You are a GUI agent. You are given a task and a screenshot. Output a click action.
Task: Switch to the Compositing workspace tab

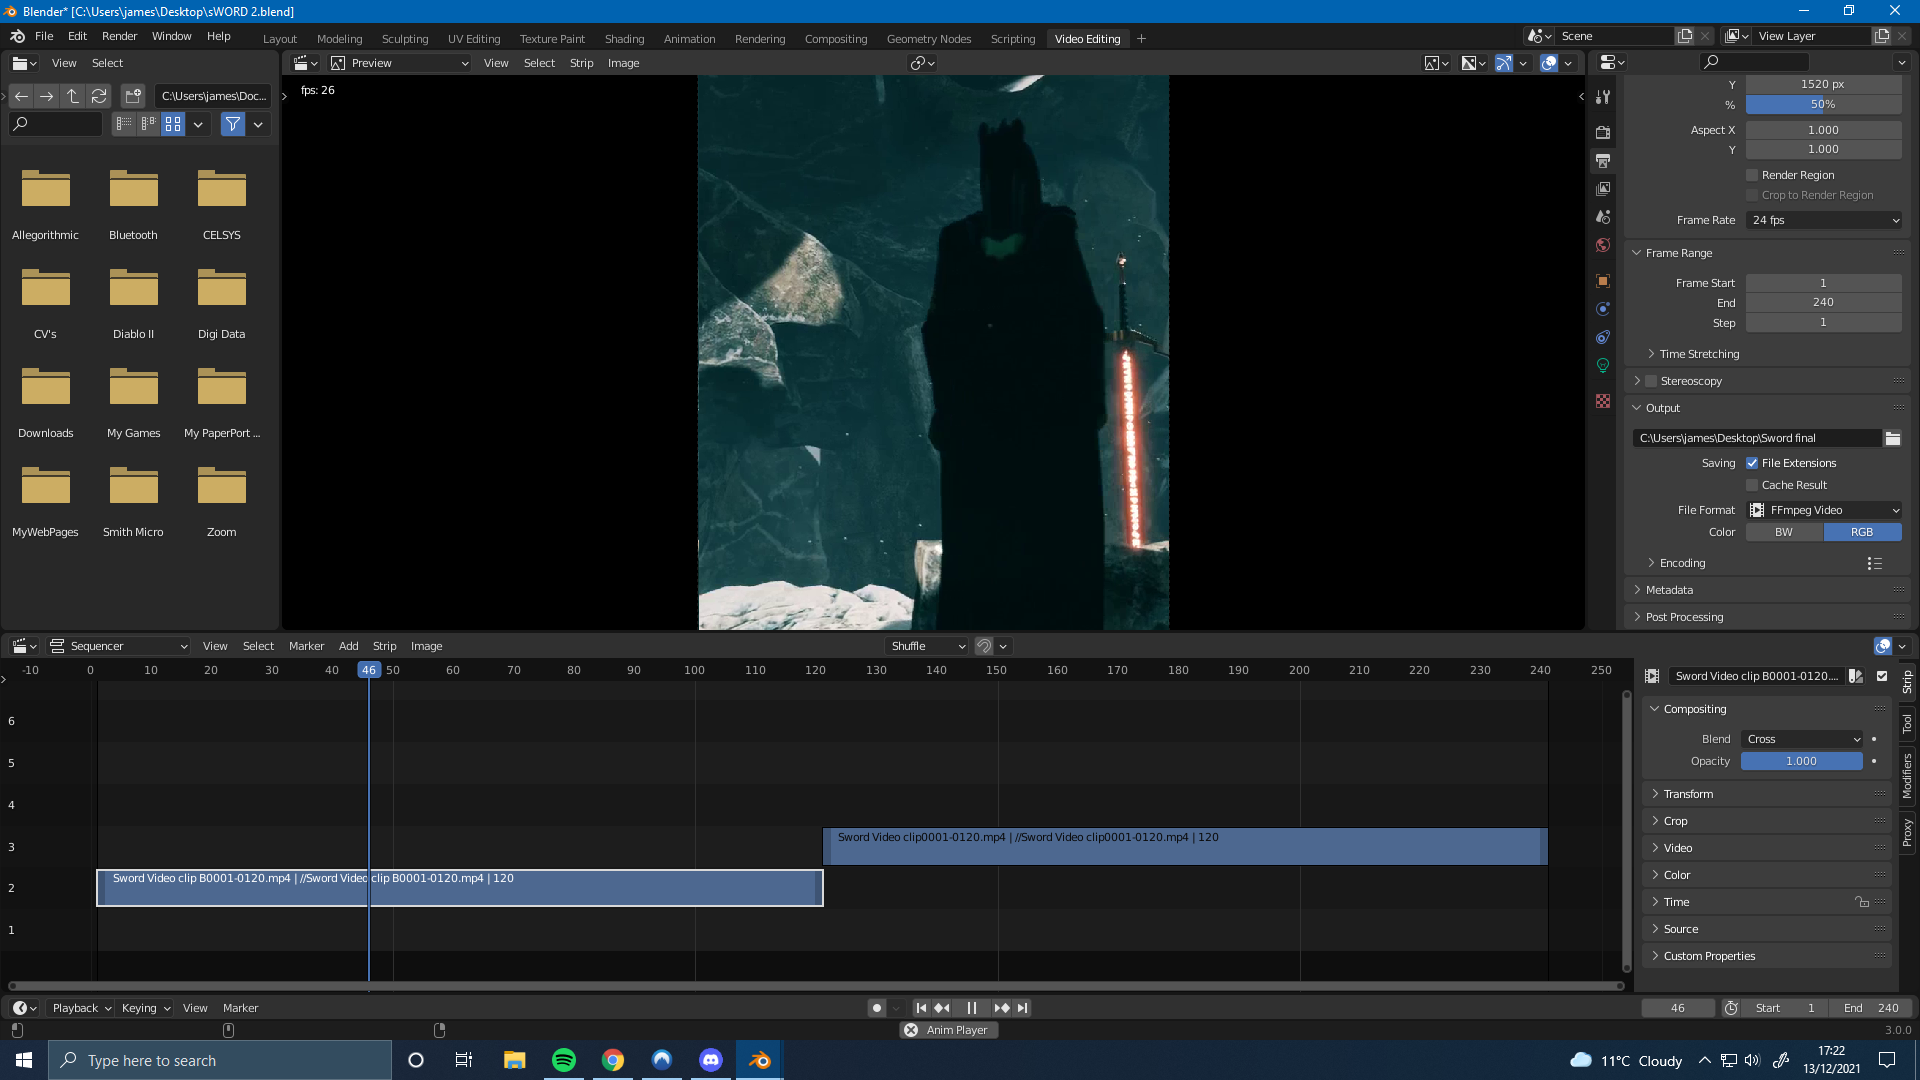(x=836, y=39)
